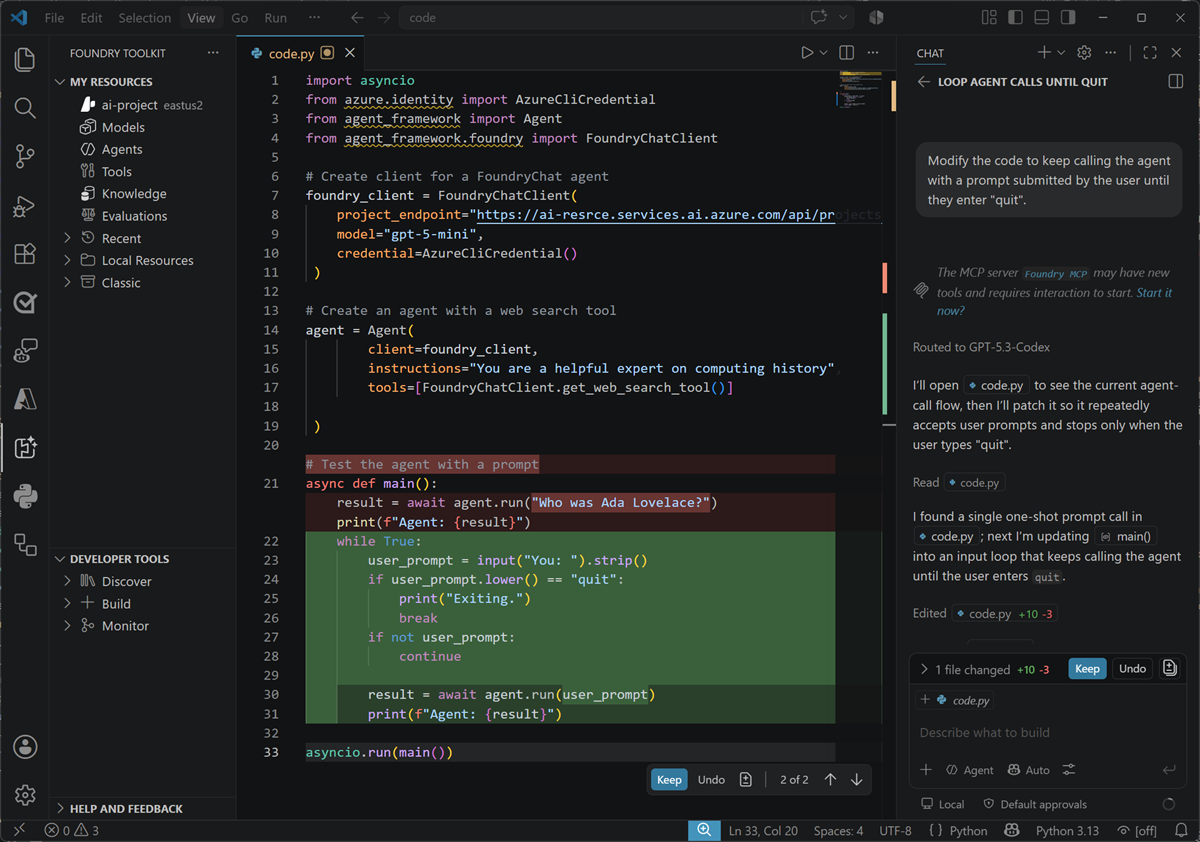Click Undo in the editor change toolbar
This screenshot has height=842, width=1200.
[711, 780]
